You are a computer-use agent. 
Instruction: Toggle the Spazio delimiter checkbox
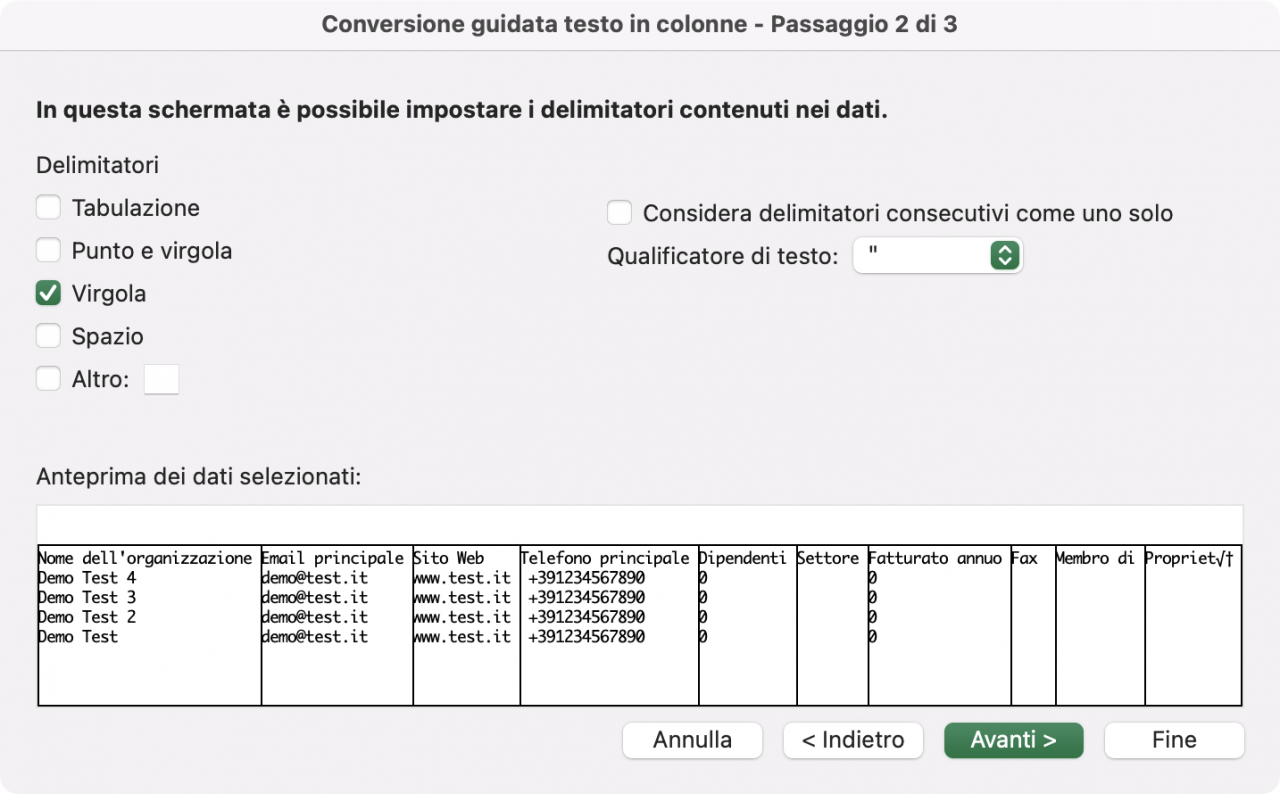point(48,337)
